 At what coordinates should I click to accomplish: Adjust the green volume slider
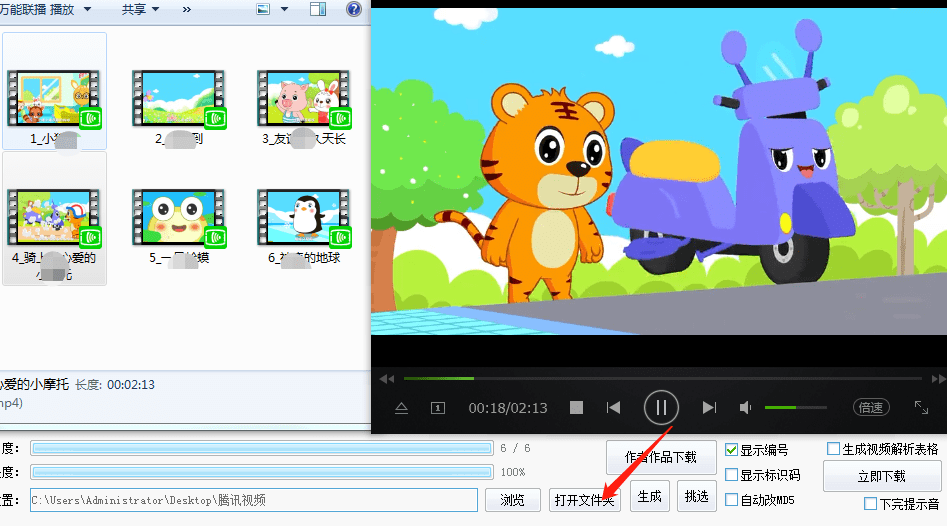[x=795, y=408]
